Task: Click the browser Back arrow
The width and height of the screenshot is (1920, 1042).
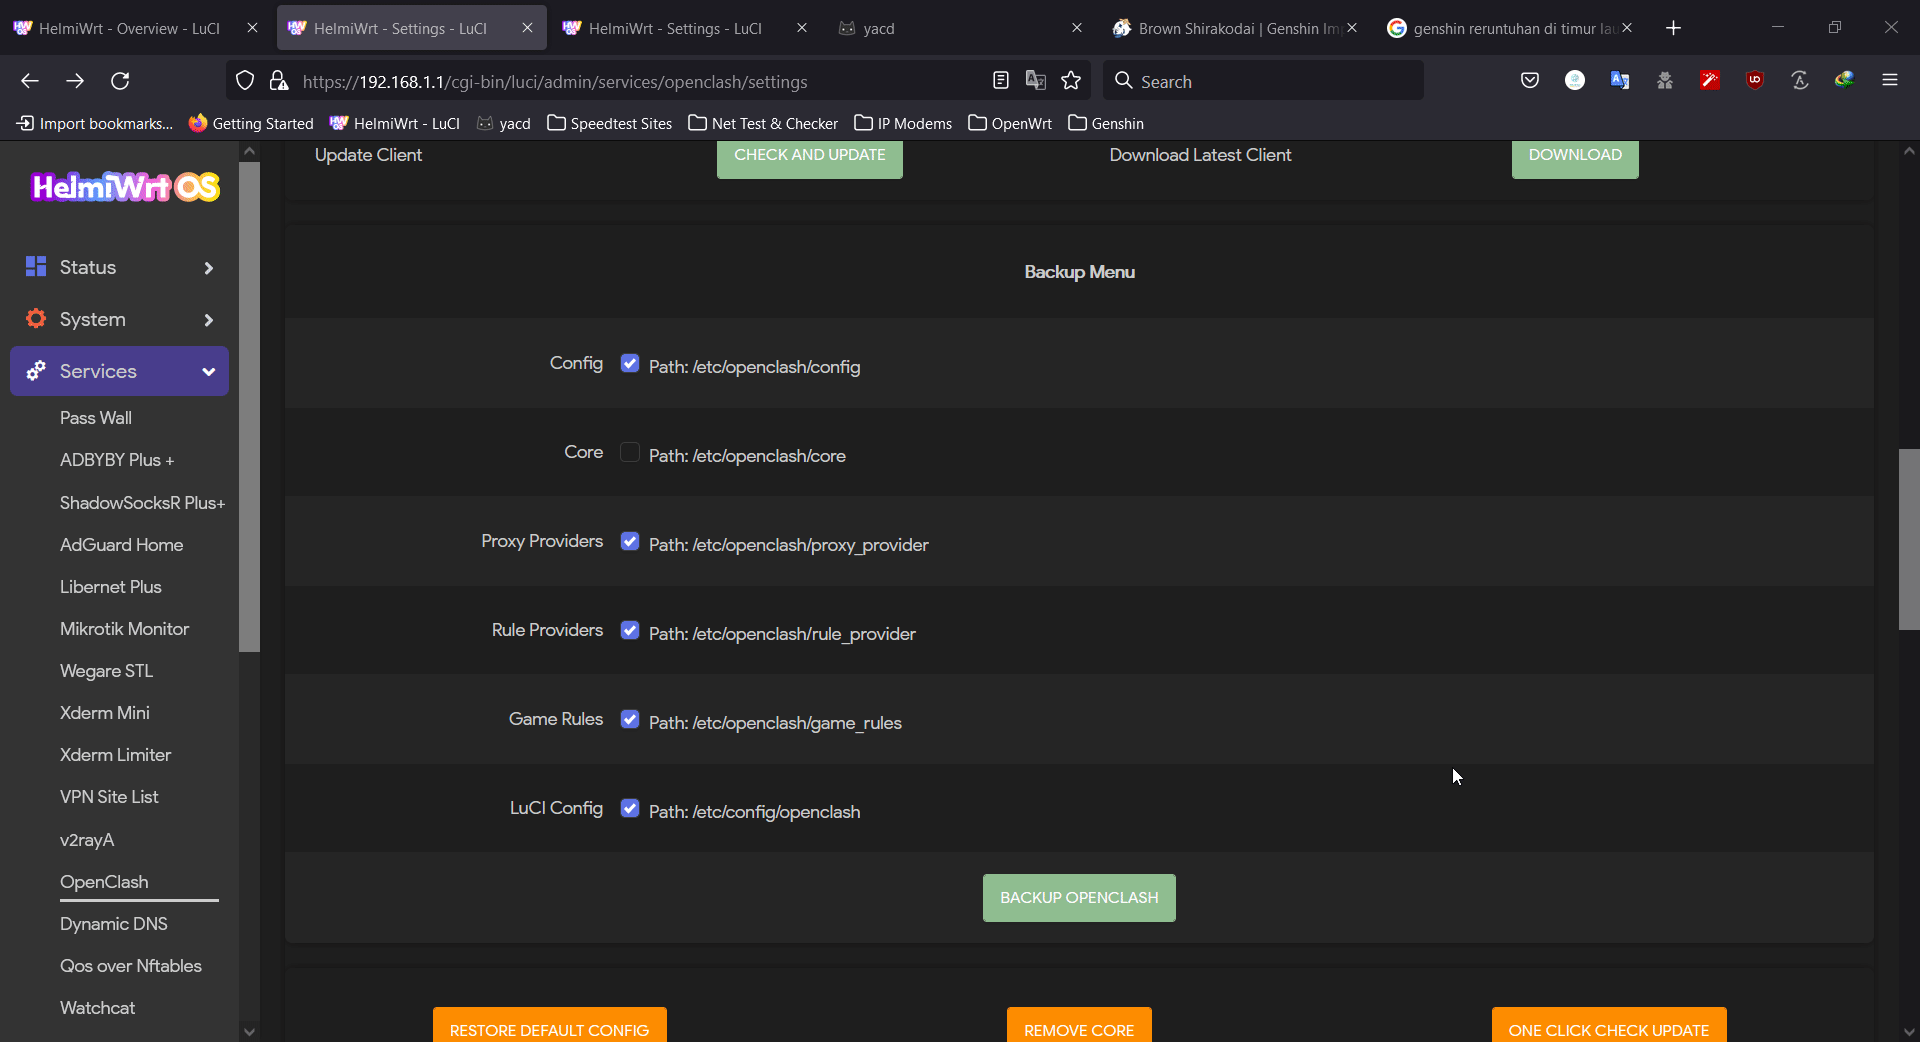Action: (x=30, y=81)
